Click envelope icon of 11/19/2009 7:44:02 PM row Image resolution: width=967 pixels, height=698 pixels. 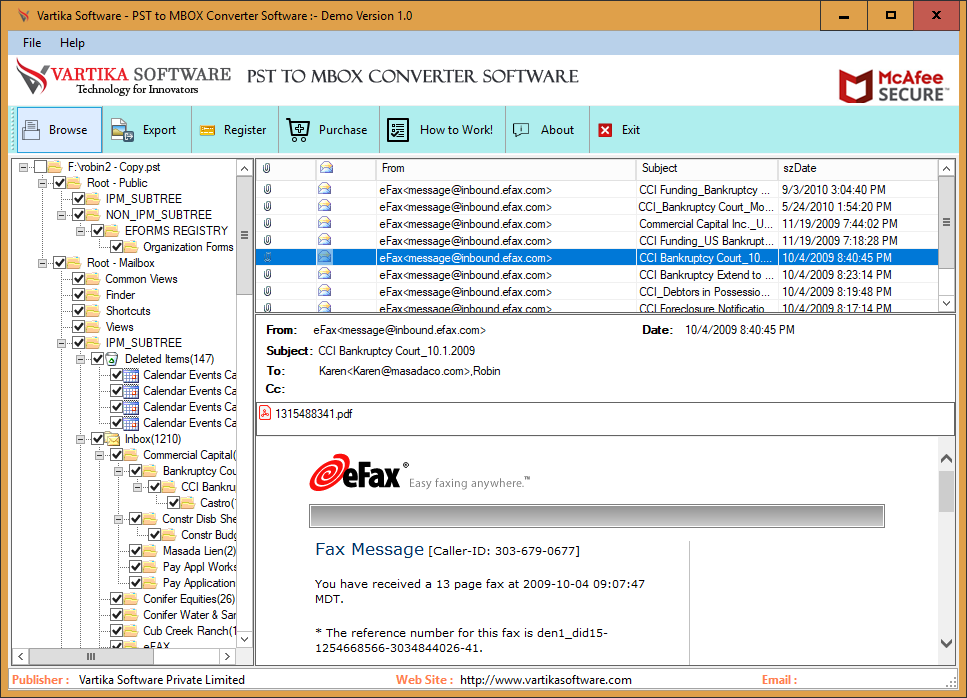point(324,223)
